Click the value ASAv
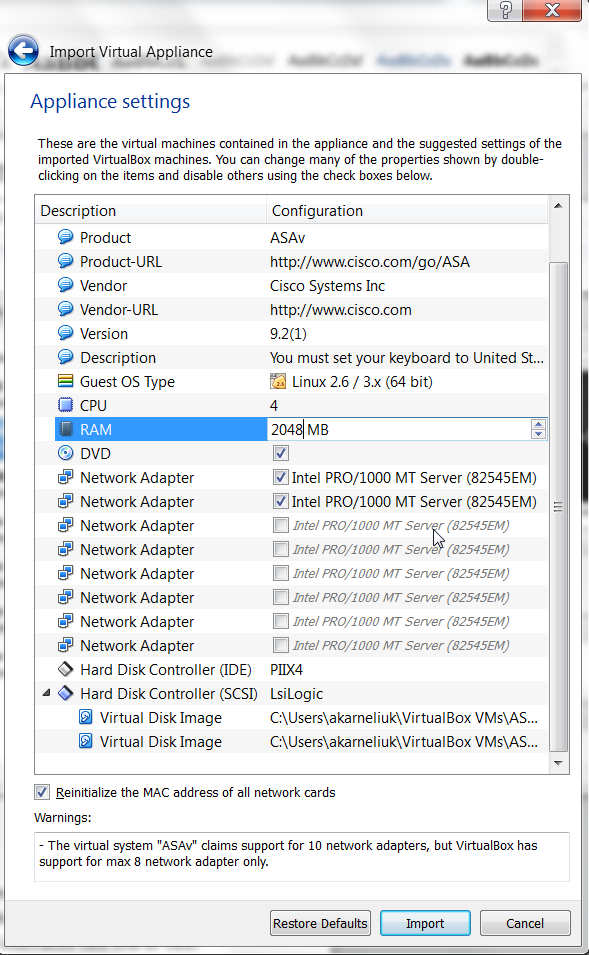The height and width of the screenshot is (955, 589). [287, 238]
